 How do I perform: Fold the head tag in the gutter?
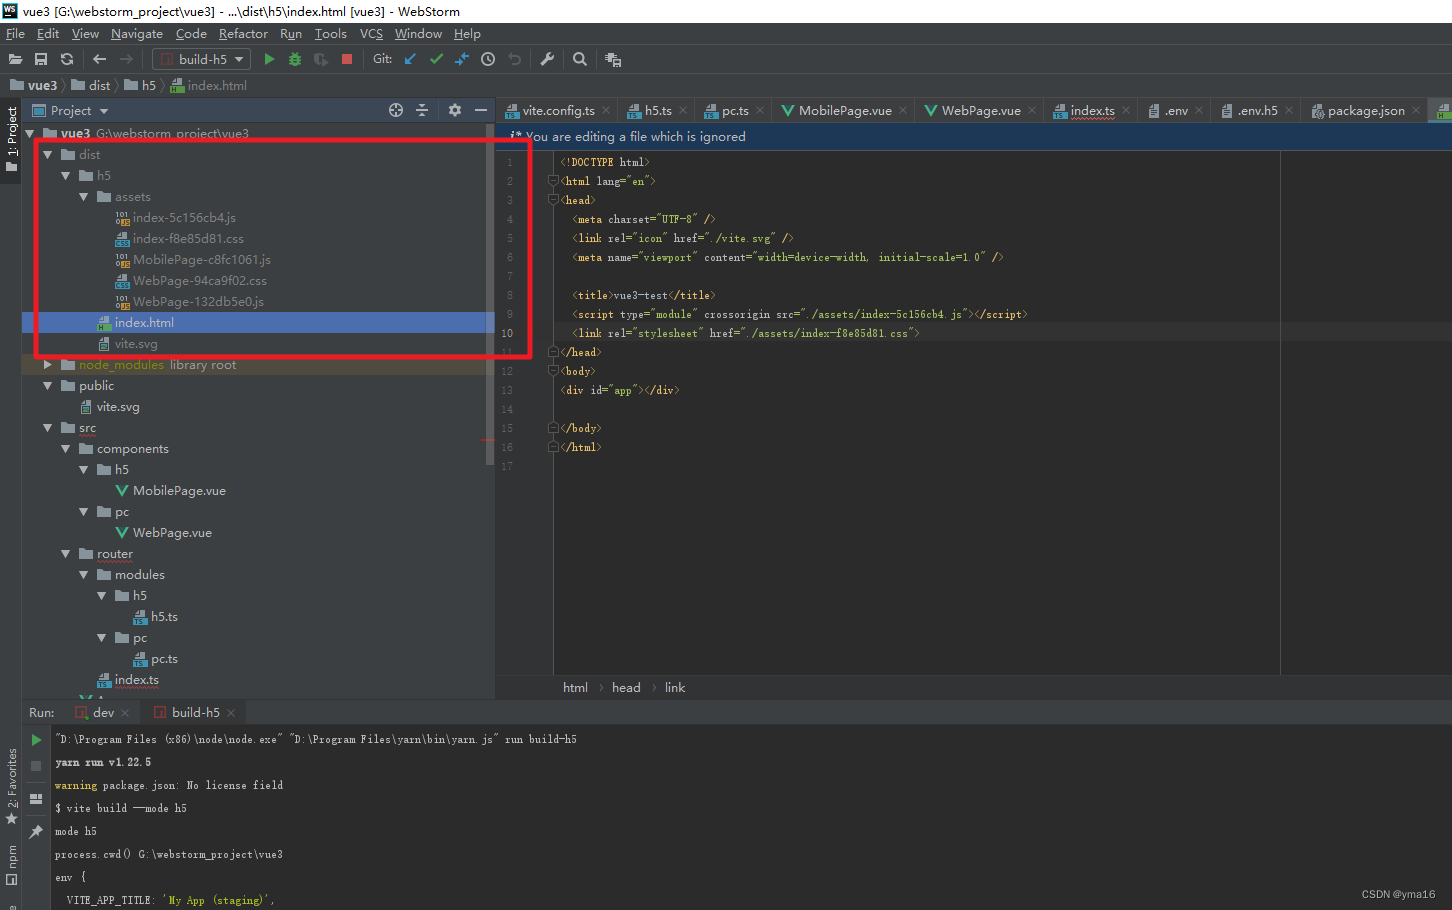pyautogui.click(x=552, y=200)
